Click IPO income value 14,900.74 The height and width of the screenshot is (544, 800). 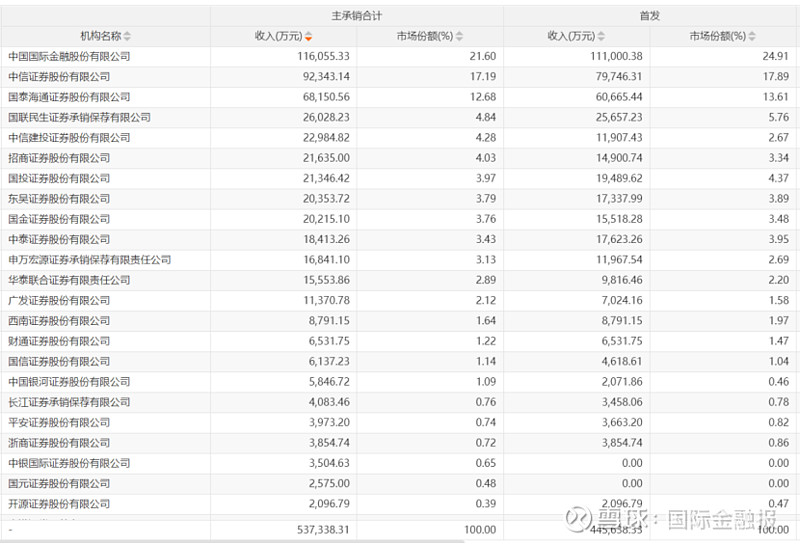click(619, 158)
